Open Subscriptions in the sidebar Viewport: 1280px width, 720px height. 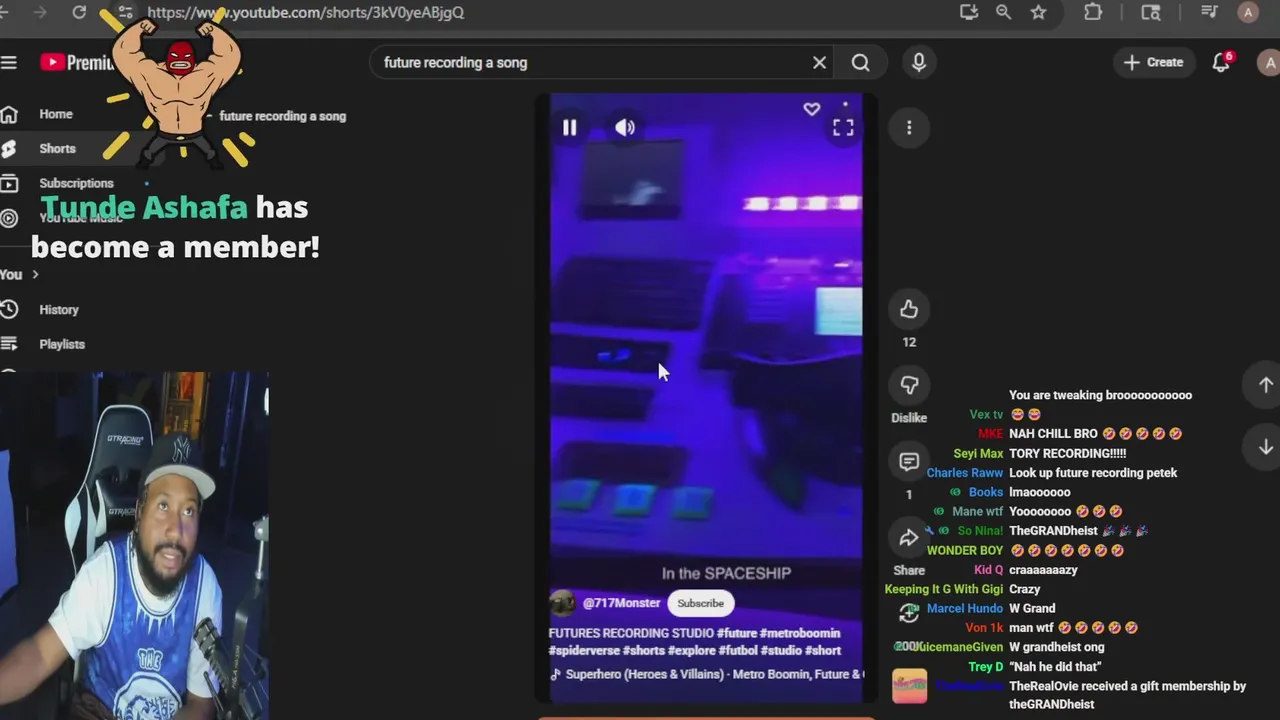pos(76,183)
